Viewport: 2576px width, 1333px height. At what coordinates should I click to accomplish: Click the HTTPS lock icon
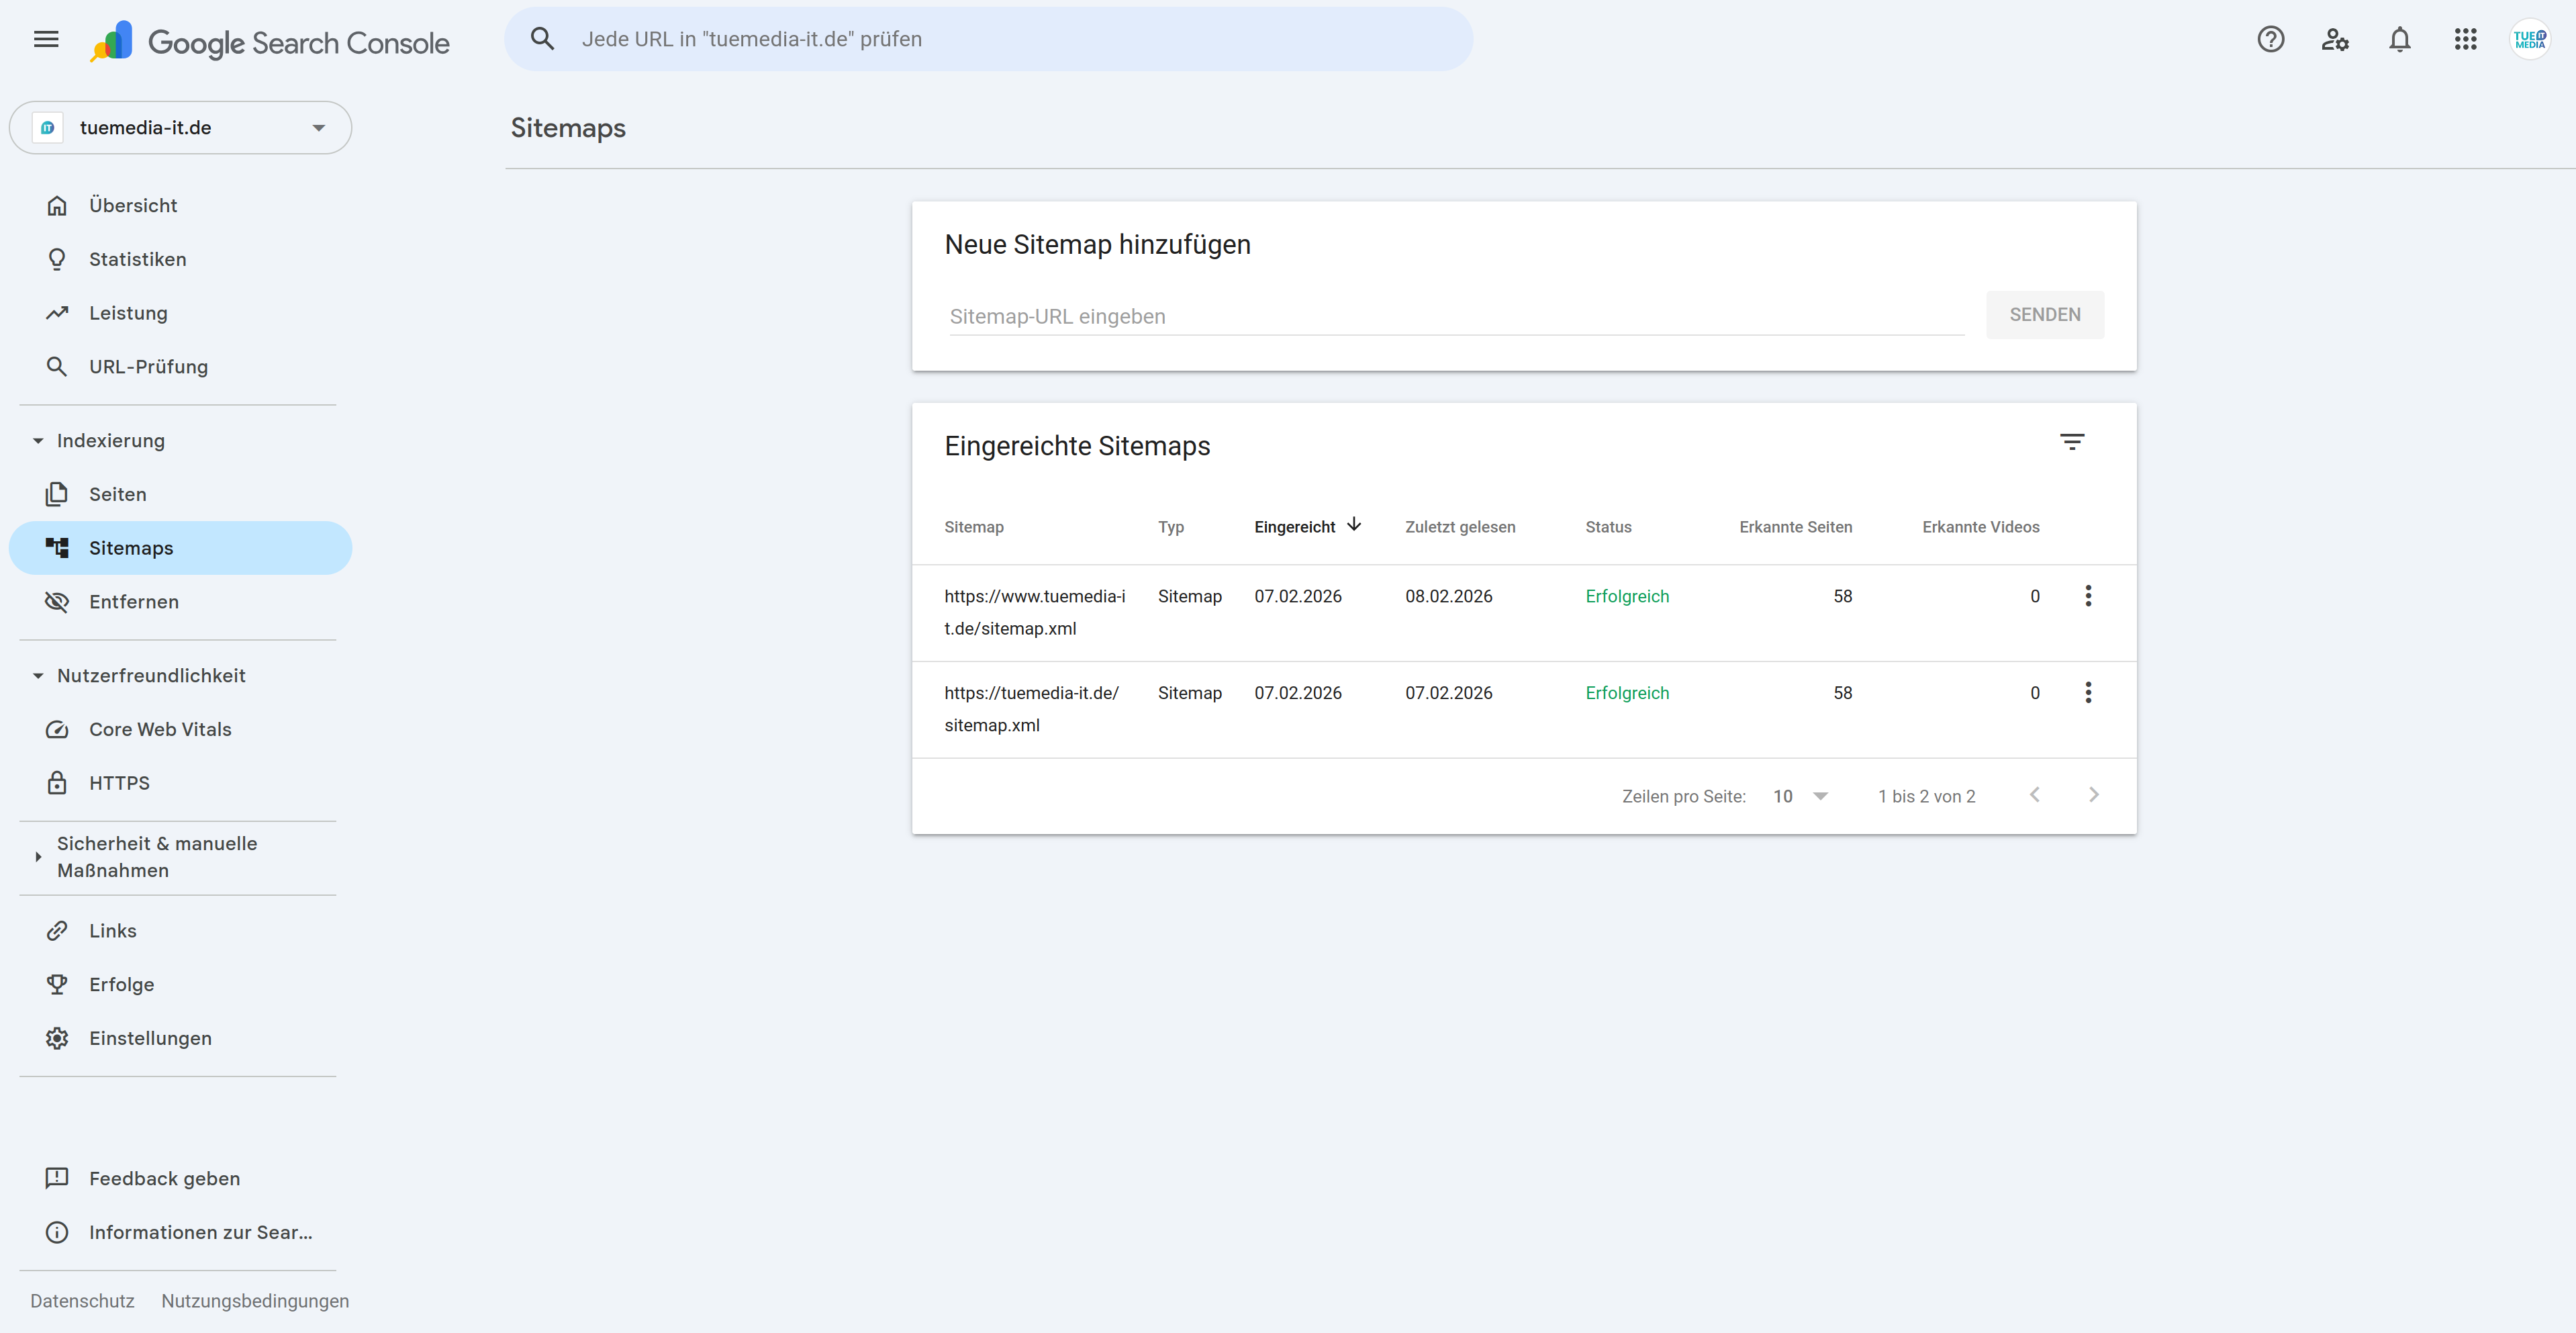[57, 783]
